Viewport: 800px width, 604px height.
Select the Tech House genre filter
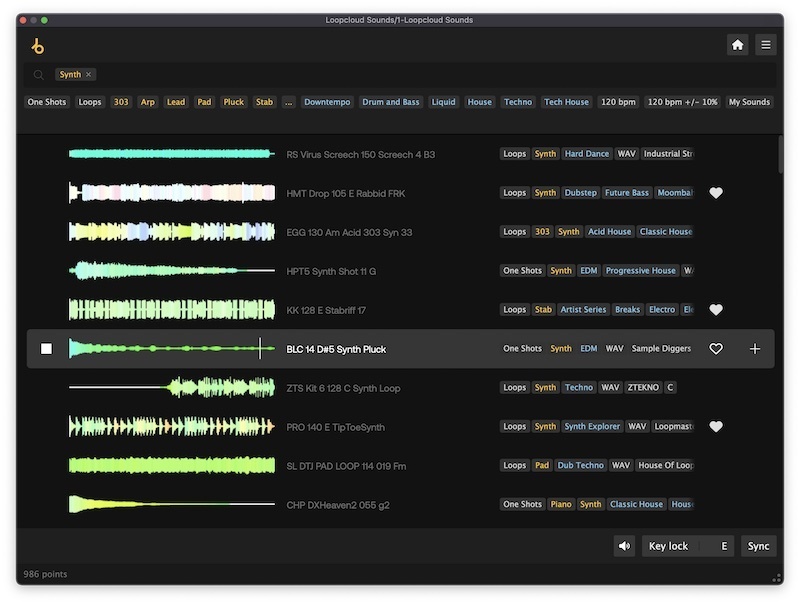566,102
